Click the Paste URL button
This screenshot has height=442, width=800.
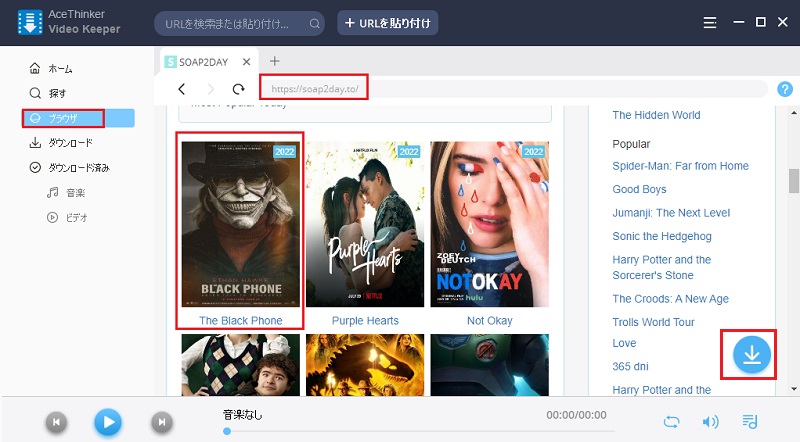(388, 23)
